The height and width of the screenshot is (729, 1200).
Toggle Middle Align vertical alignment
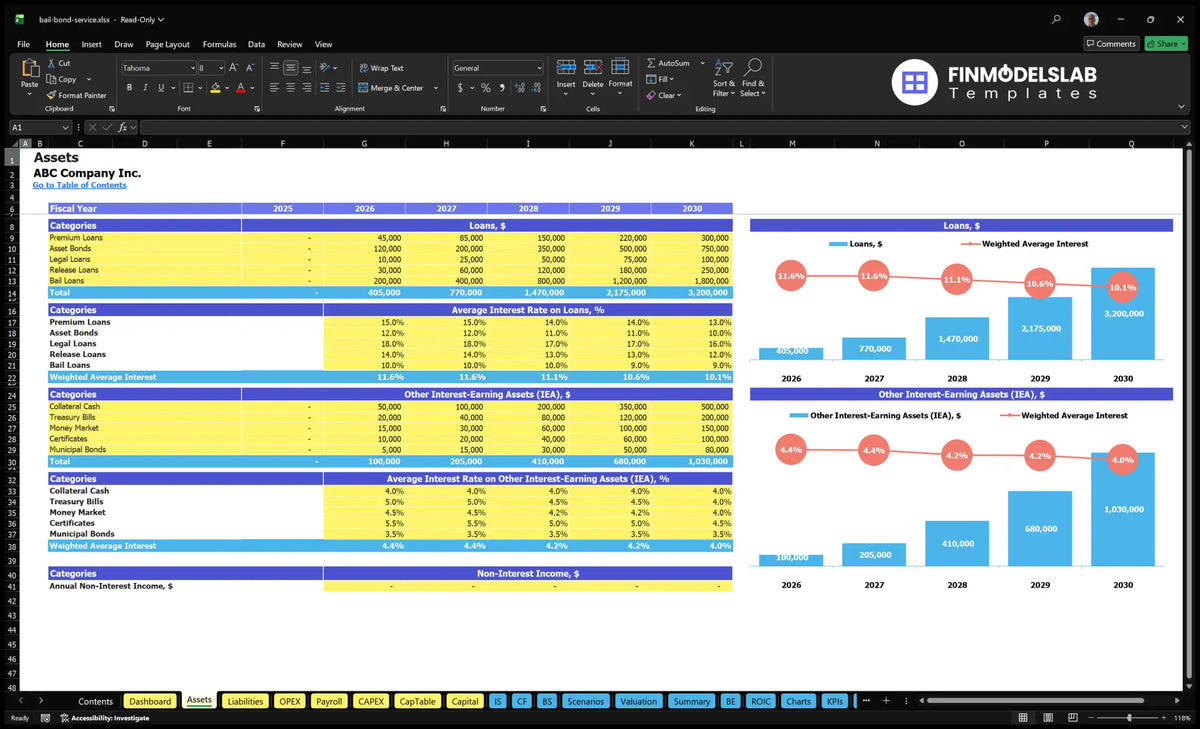coord(291,68)
